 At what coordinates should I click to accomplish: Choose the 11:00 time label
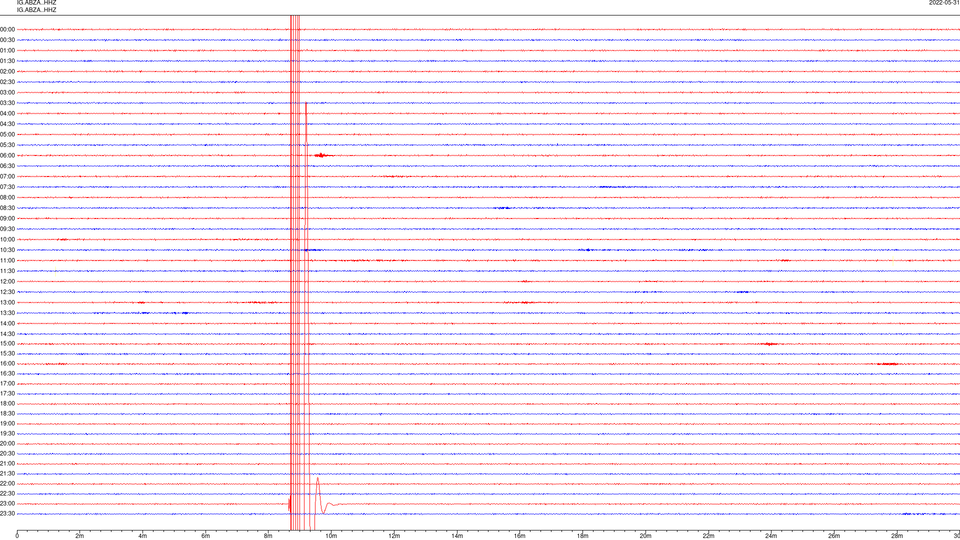point(7,260)
